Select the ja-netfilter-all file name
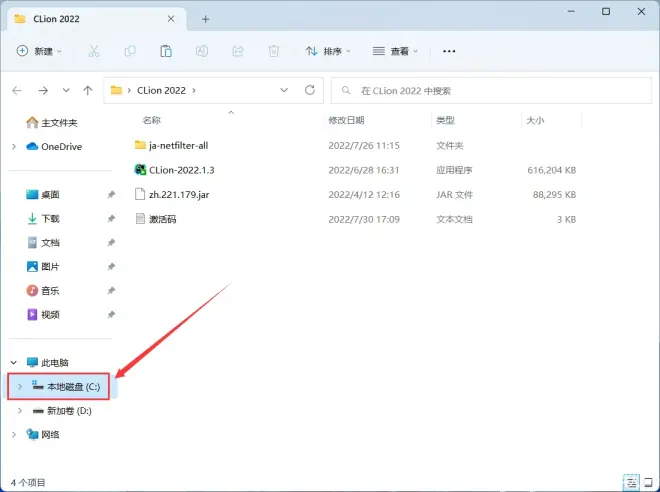 pos(178,146)
